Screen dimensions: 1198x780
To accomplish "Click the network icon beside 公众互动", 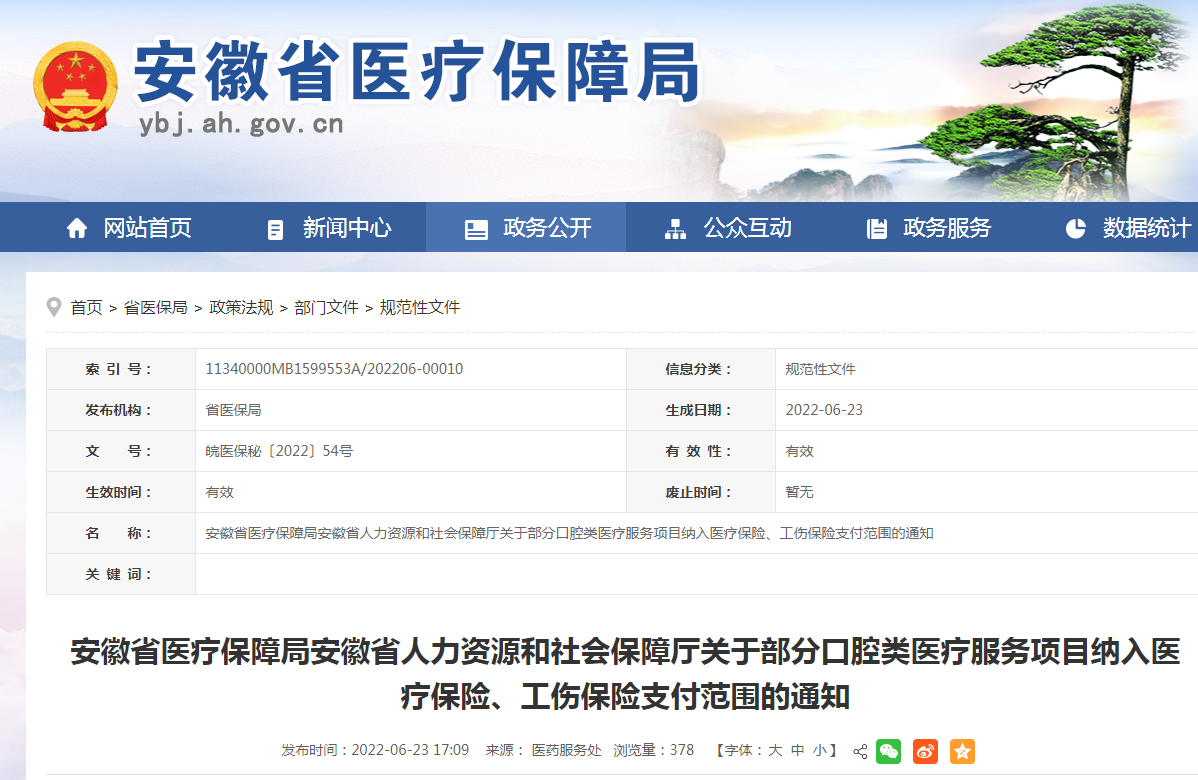I will [x=675, y=229].
